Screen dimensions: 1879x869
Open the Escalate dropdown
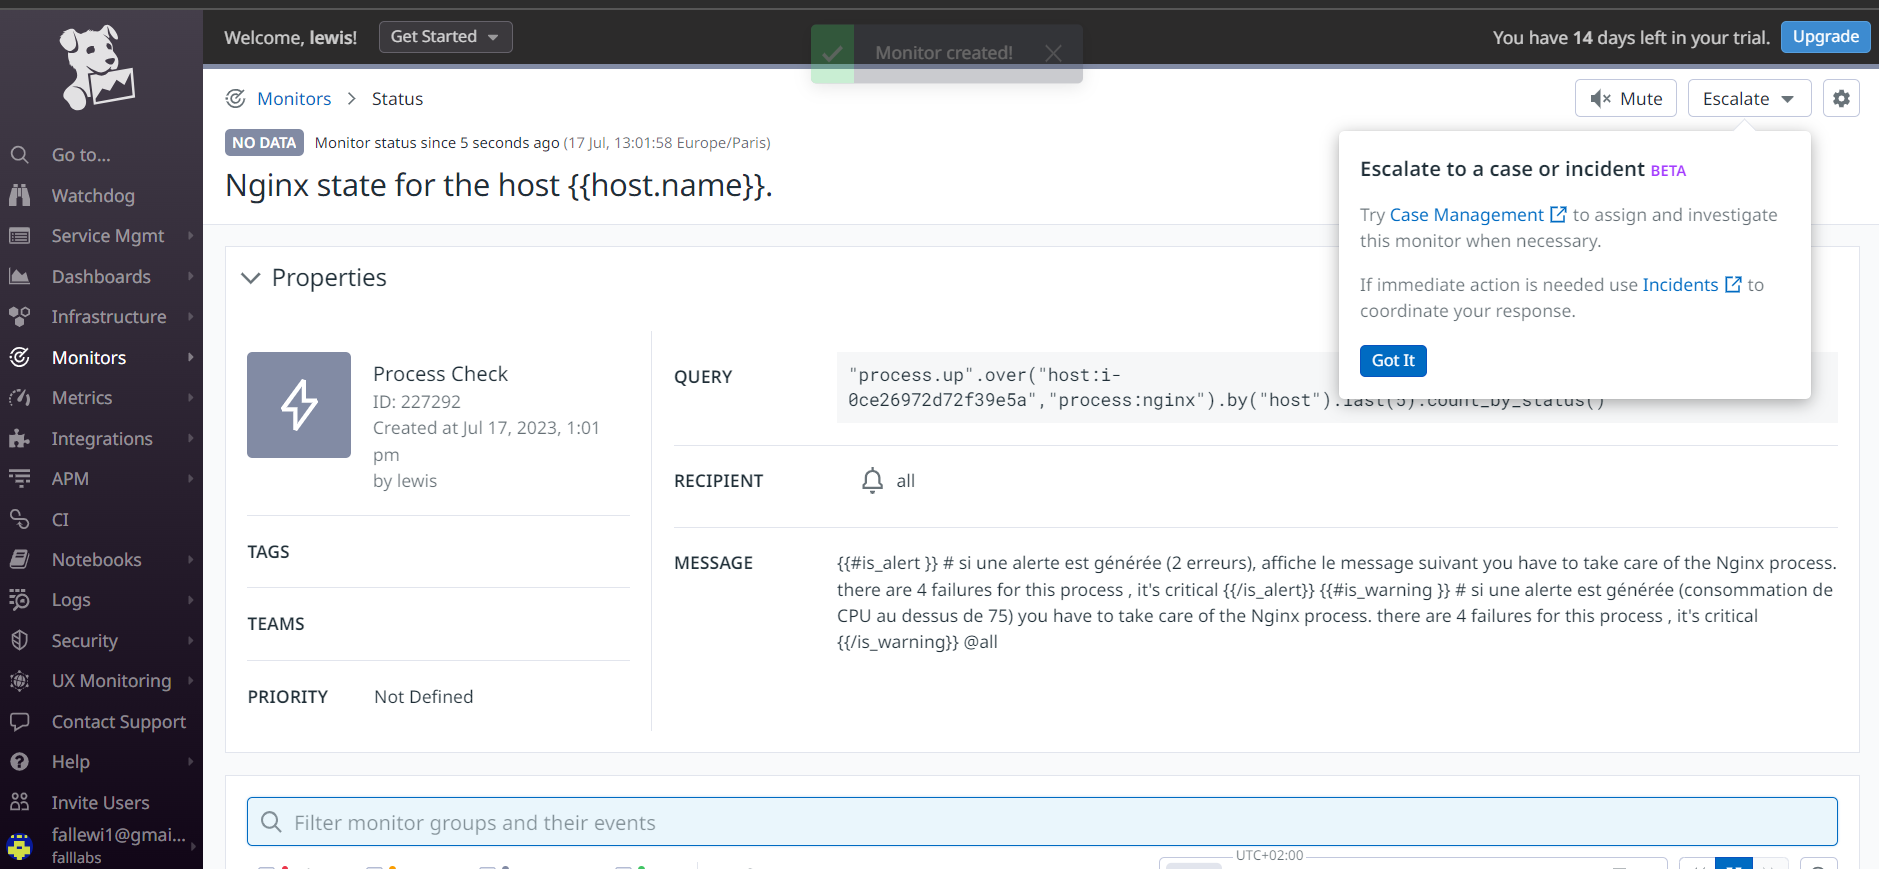pos(1749,98)
